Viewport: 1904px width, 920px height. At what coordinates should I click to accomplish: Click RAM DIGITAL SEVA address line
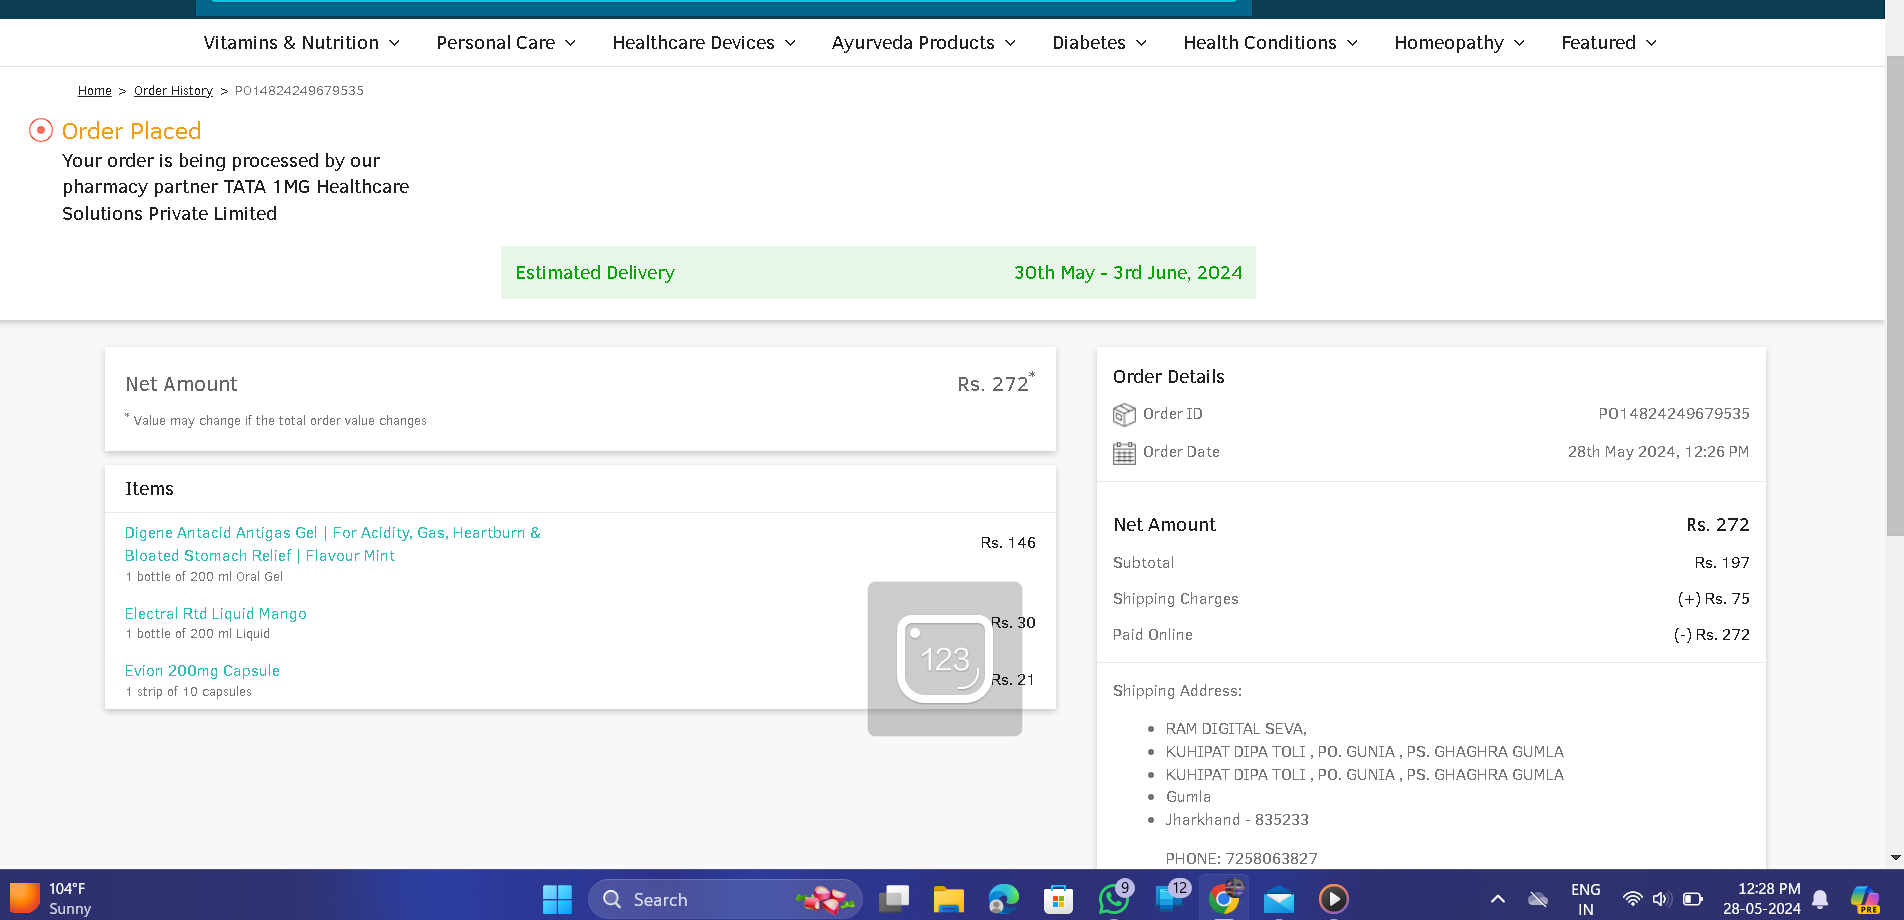coord(1236,729)
